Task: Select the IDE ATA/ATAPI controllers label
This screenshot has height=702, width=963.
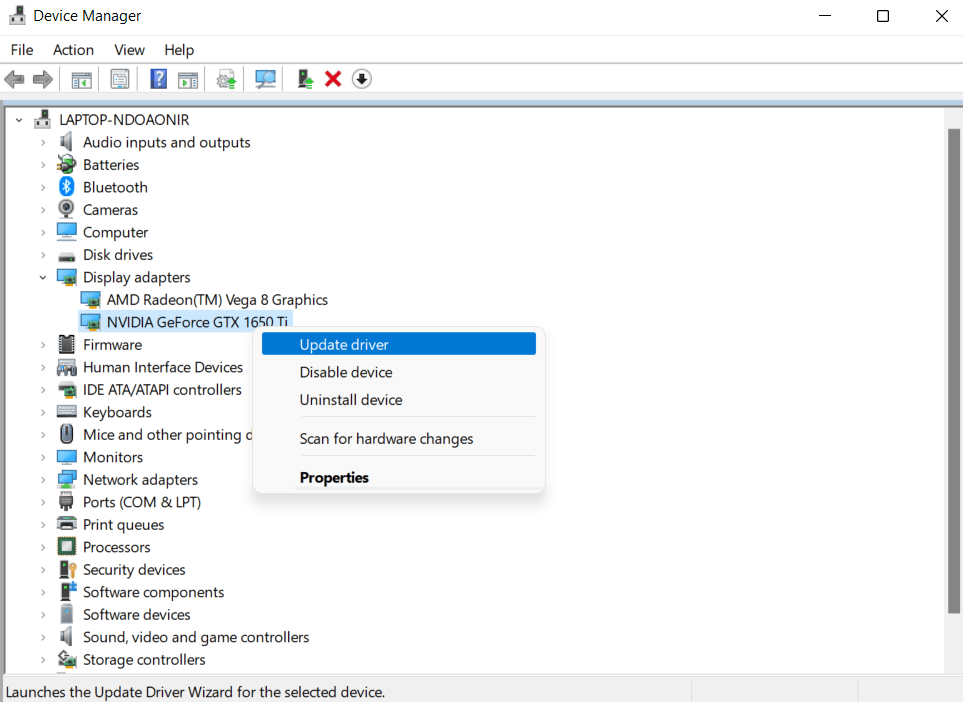Action: pos(162,389)
